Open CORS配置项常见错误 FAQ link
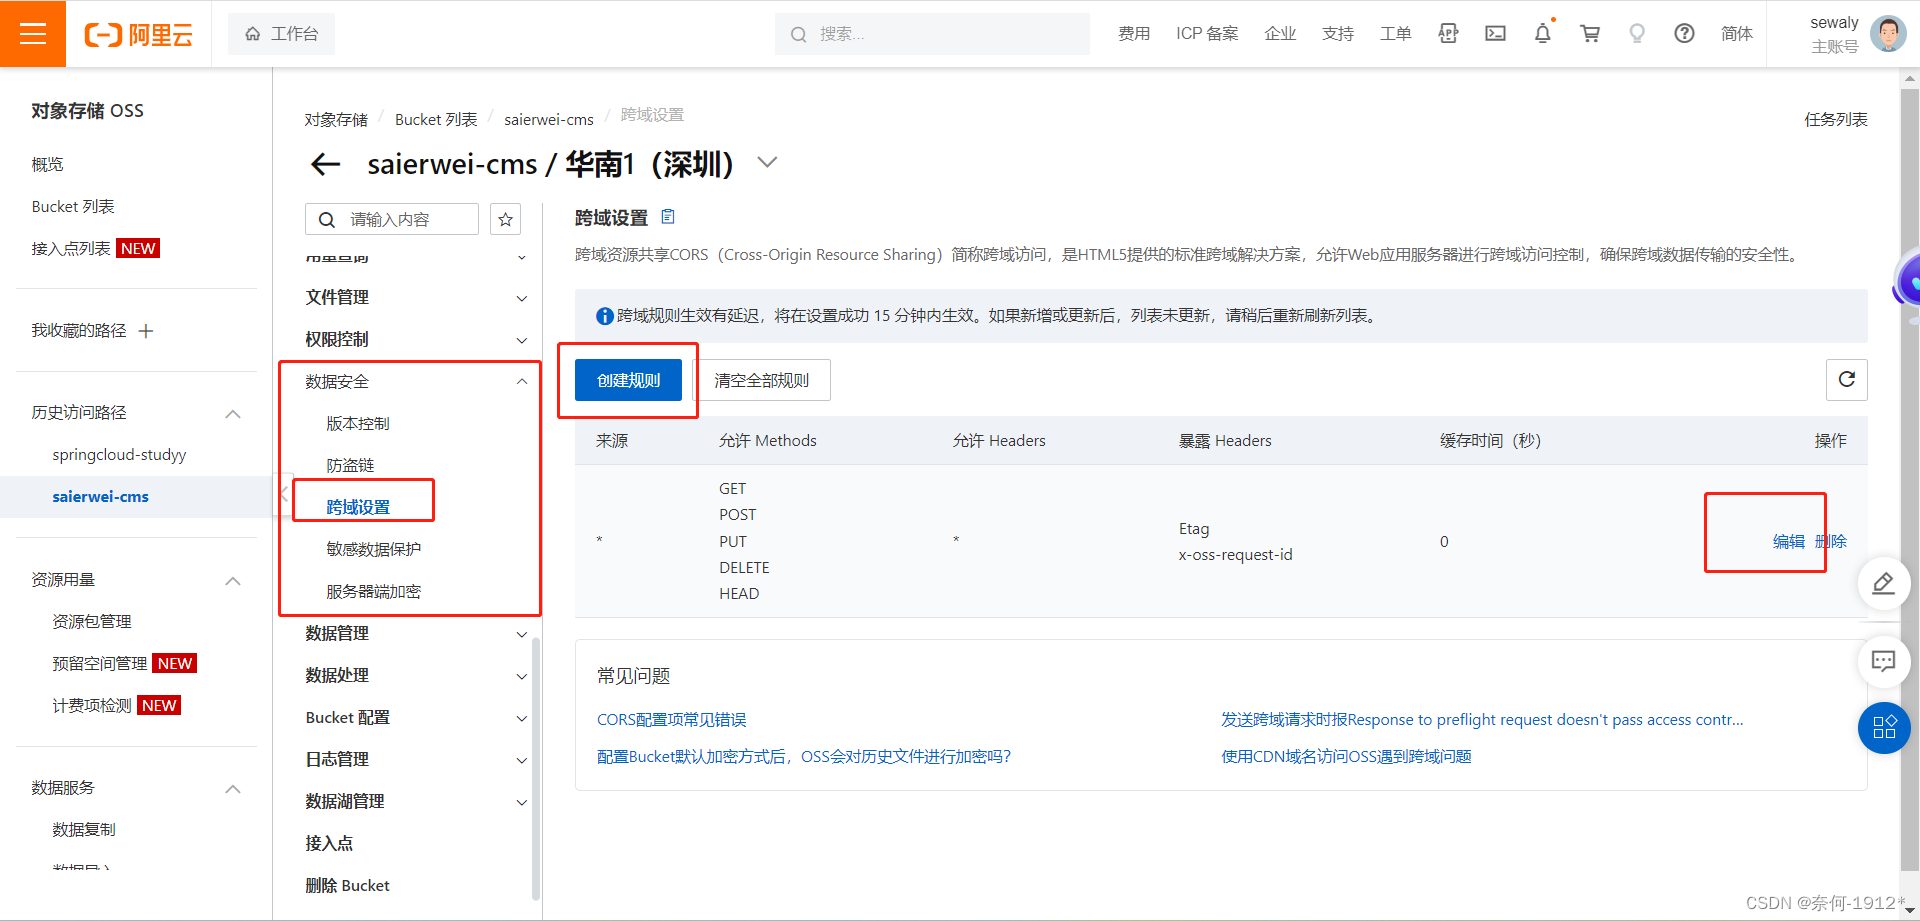Screen dimensions: 1920x921 coord(672,720)
